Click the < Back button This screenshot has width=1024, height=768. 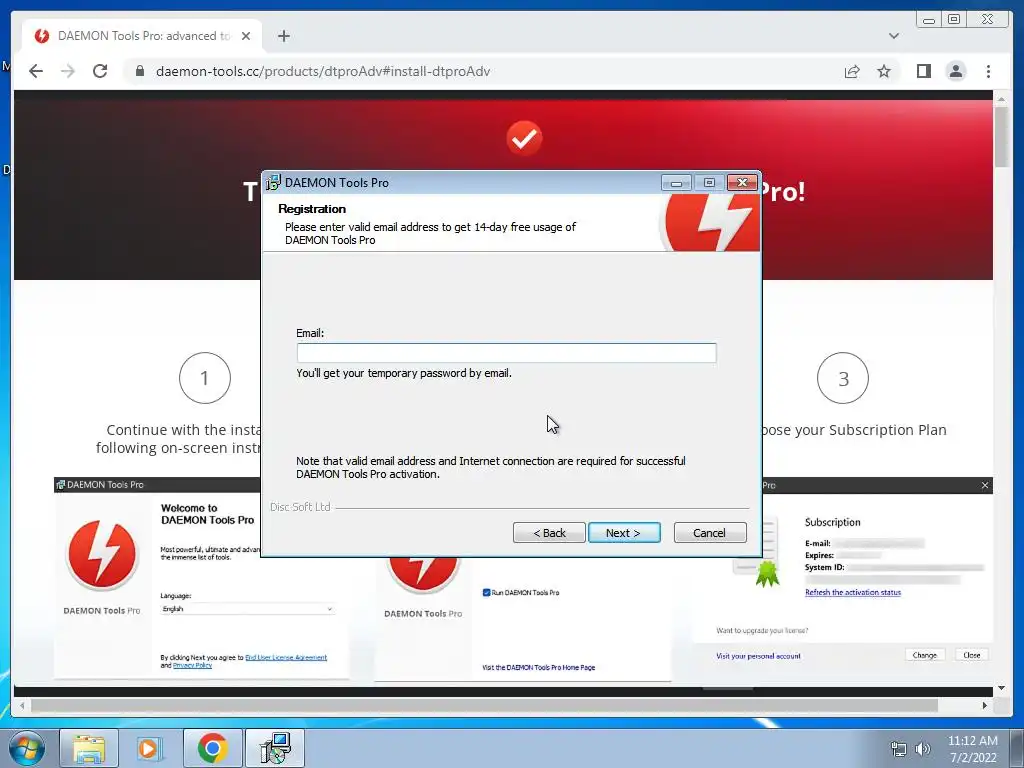549,533
